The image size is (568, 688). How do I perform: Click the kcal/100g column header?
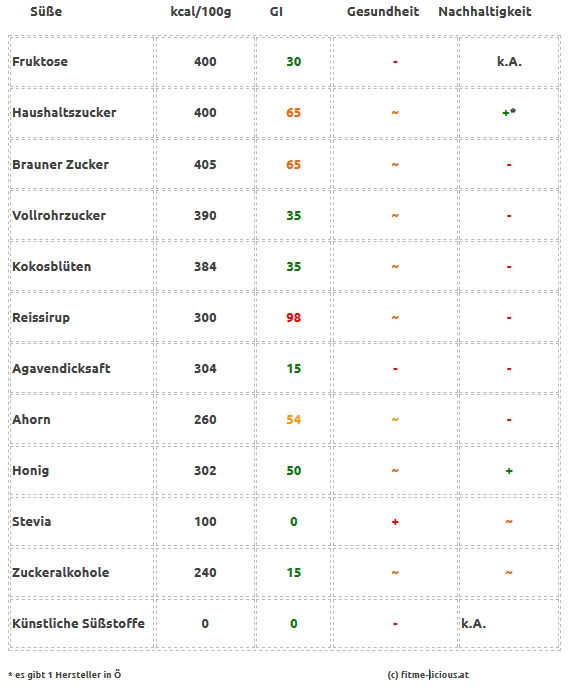(x=200, y=12)
